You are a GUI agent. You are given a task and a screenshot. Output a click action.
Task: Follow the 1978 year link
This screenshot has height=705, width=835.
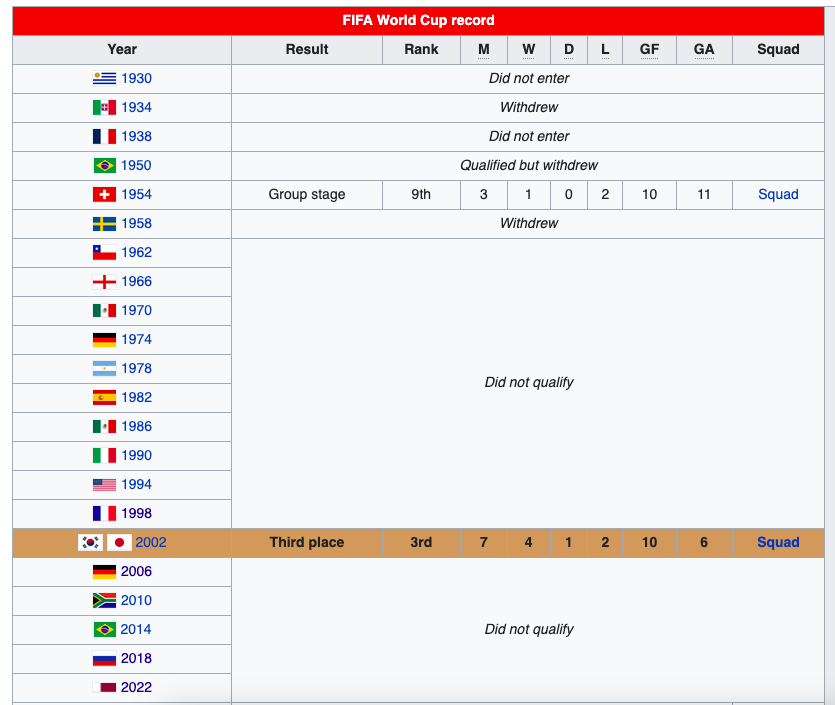coord(136,368)
